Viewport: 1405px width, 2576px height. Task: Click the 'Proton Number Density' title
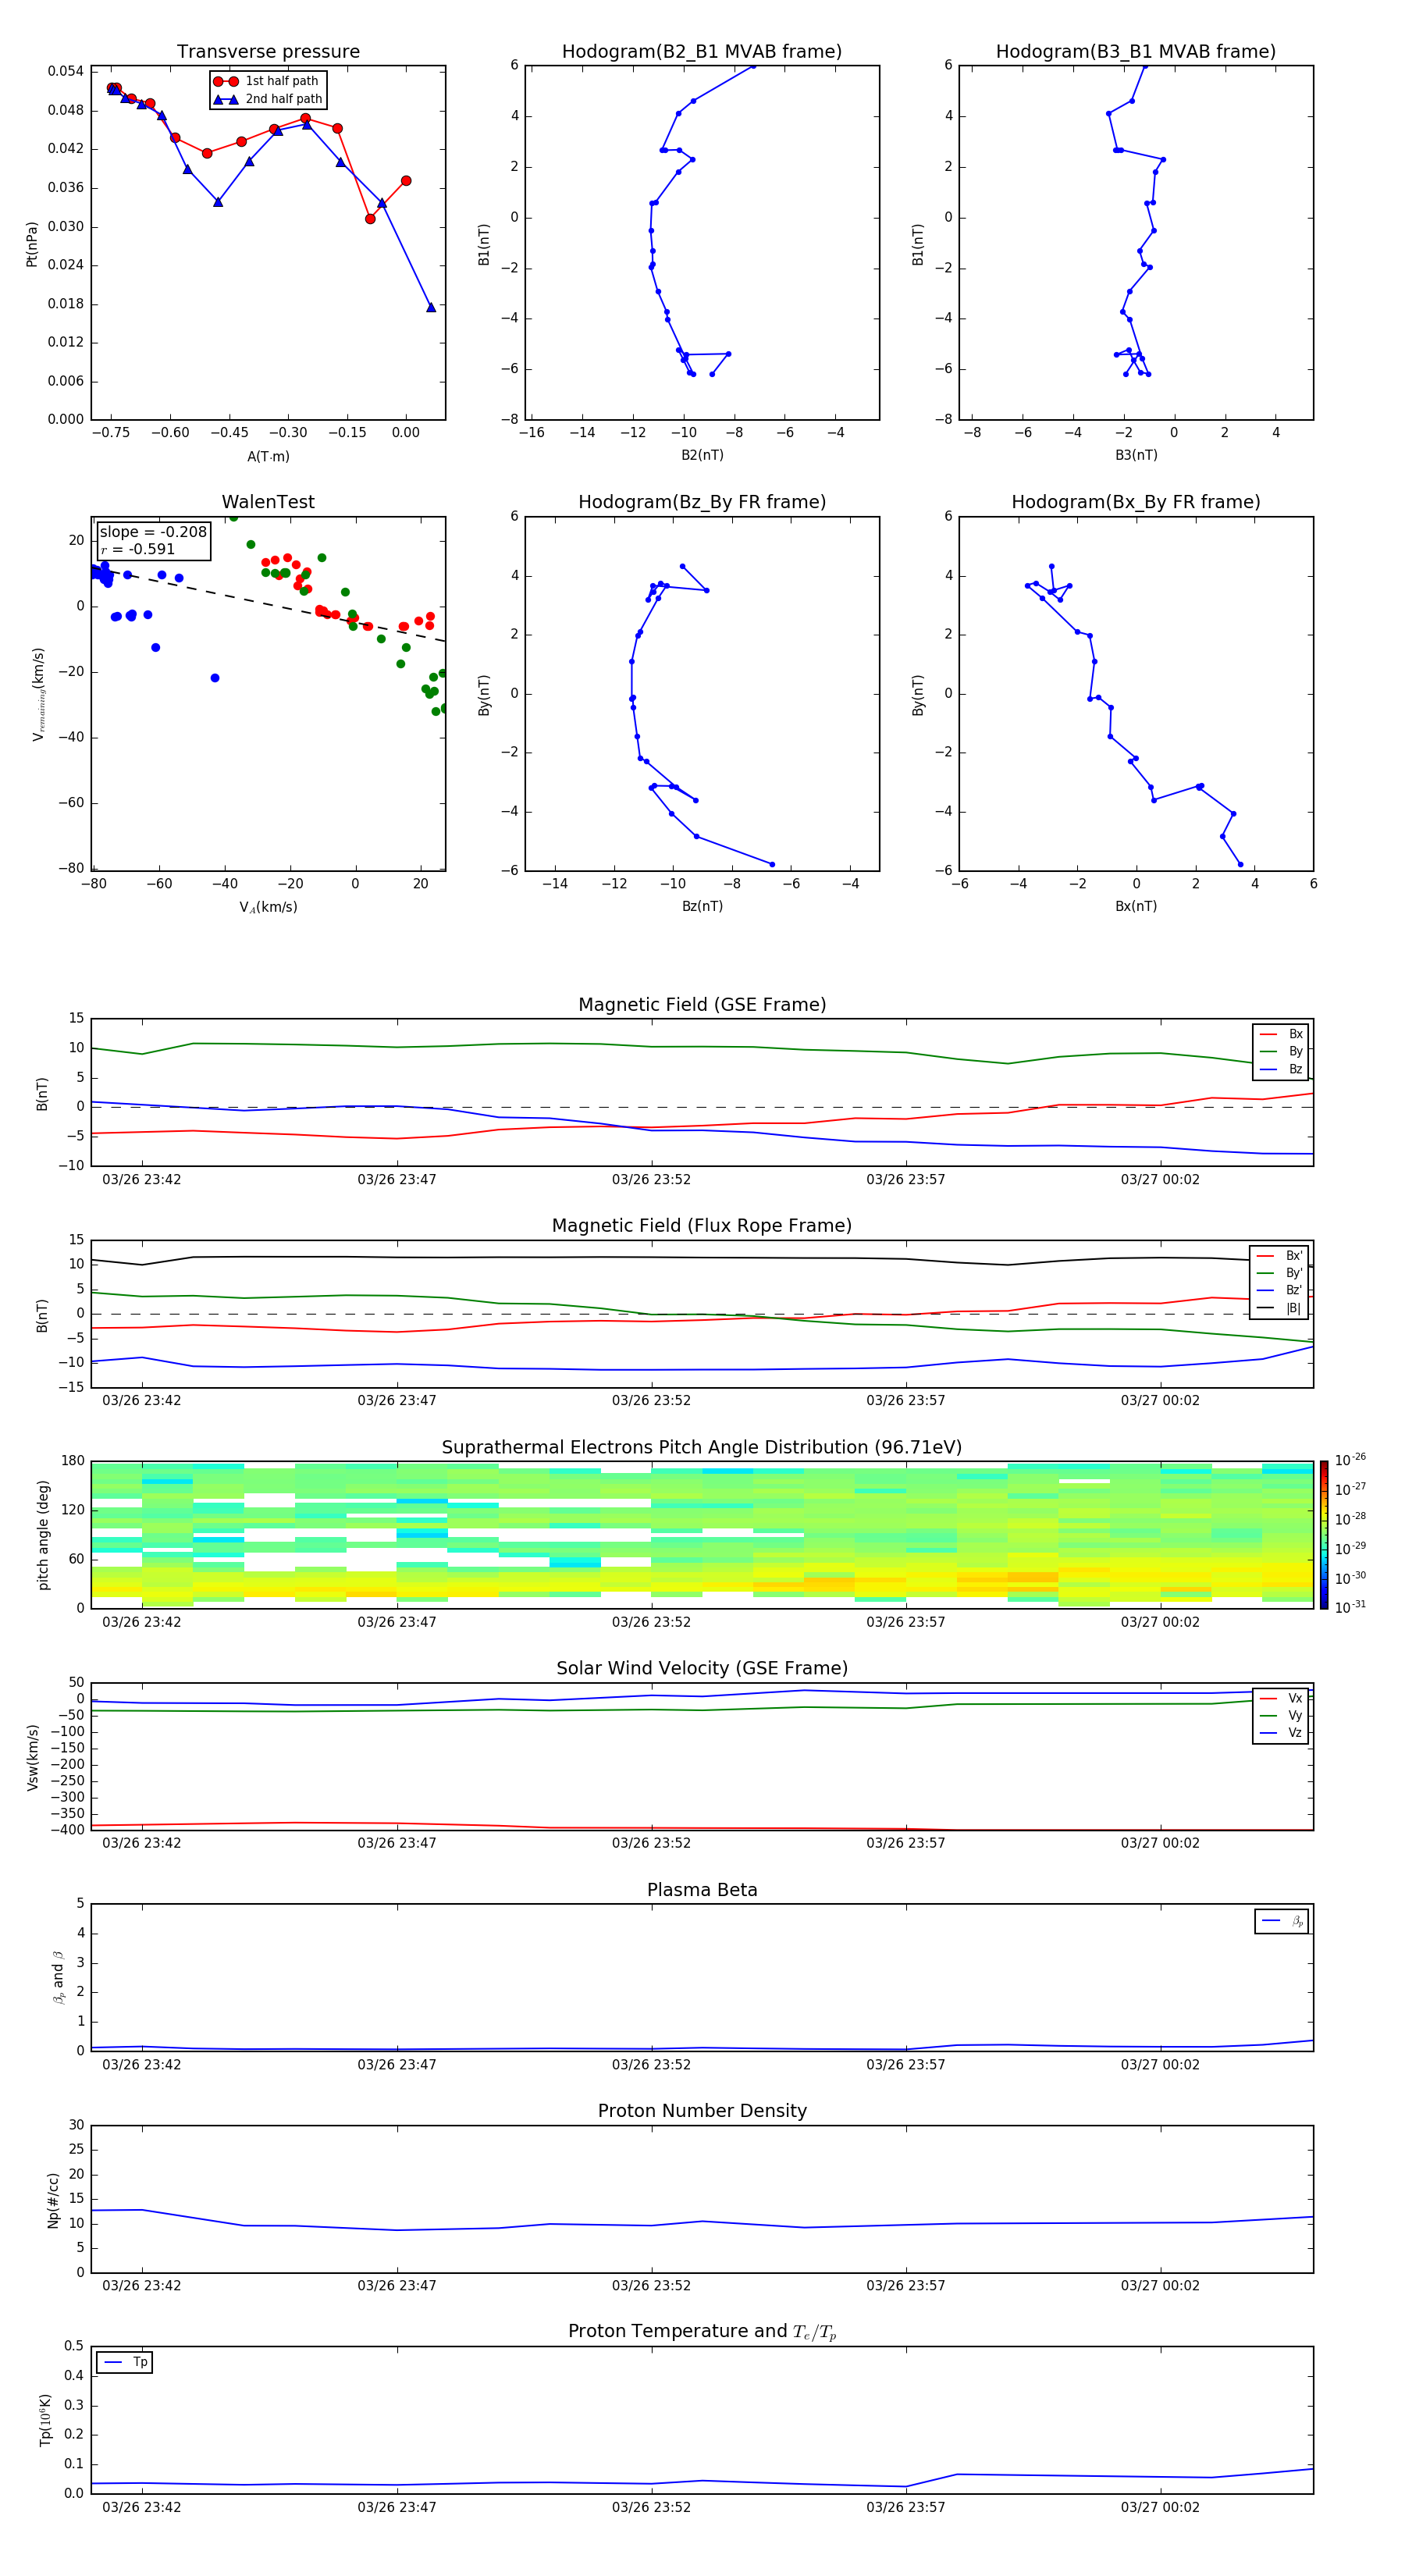[702, 2111]
